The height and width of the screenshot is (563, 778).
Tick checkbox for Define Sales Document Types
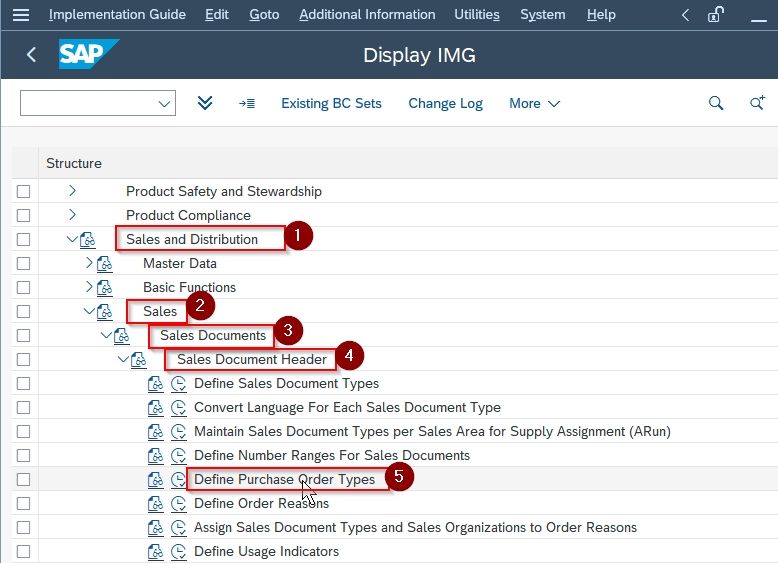coord(23,383)
